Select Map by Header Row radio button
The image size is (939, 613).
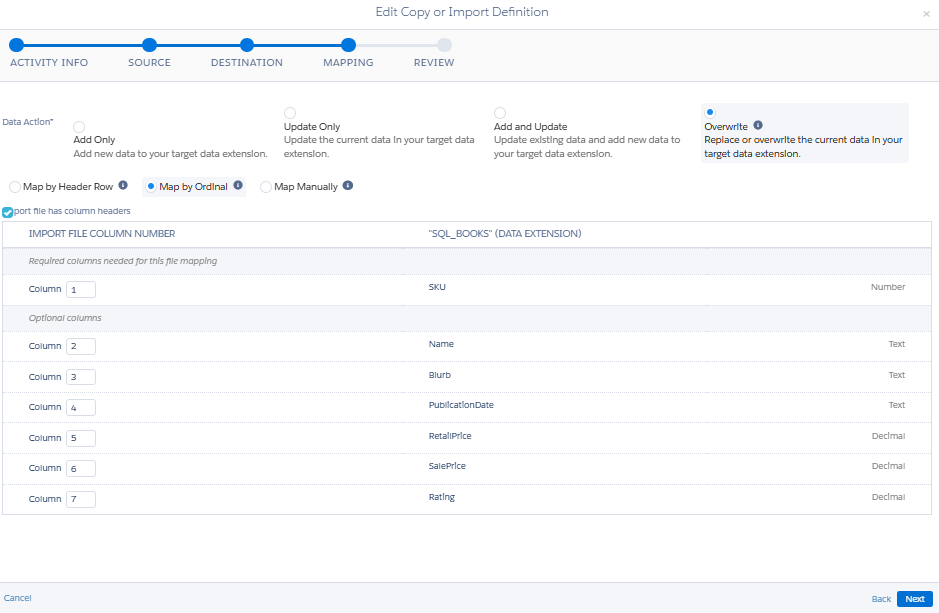[14, 186]
